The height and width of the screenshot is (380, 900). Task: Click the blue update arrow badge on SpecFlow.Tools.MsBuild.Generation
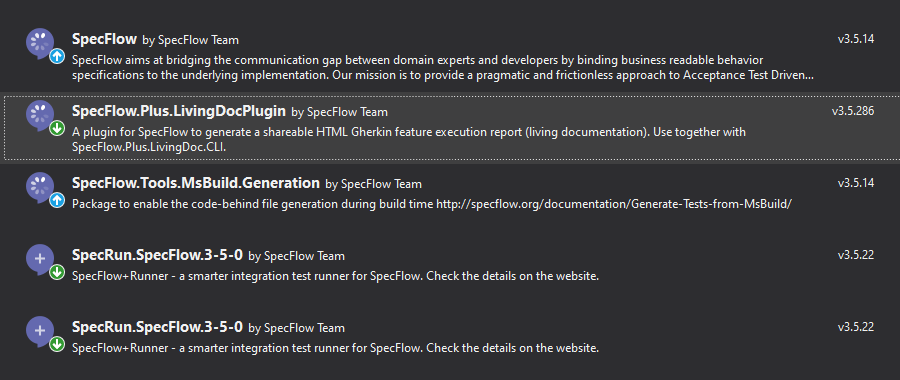[x=56, y=200]
